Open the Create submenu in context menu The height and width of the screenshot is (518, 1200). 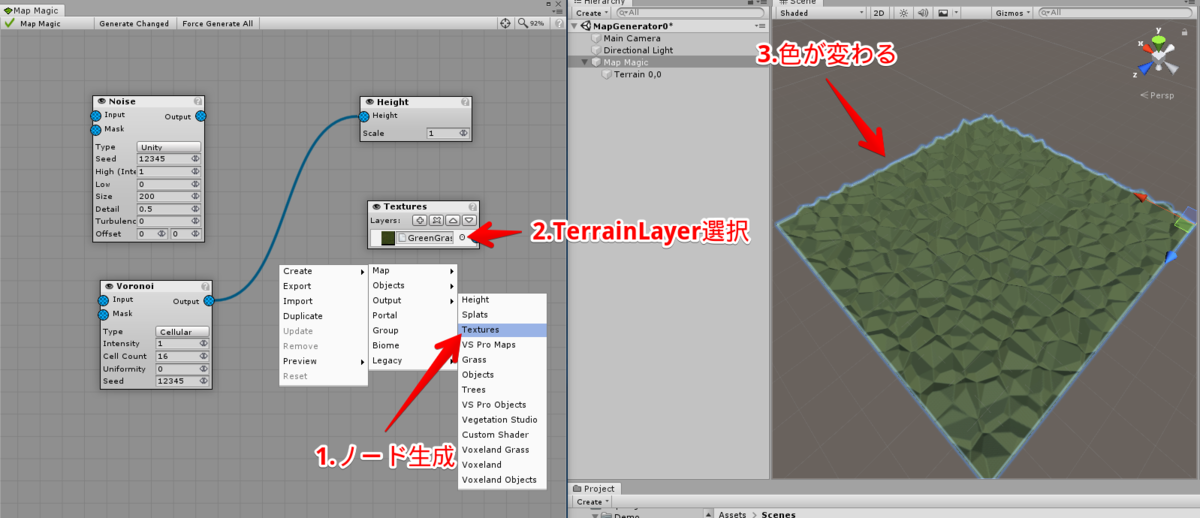[x=323, y=271]
